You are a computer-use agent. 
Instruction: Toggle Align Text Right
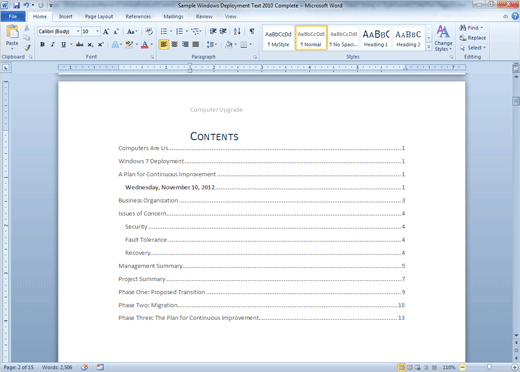click(185, 44)
